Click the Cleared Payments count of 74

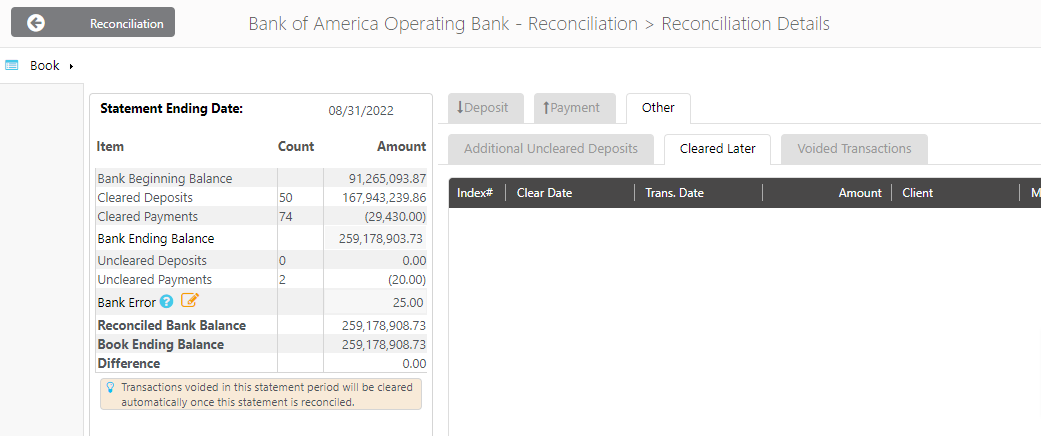tap(286, 217)
